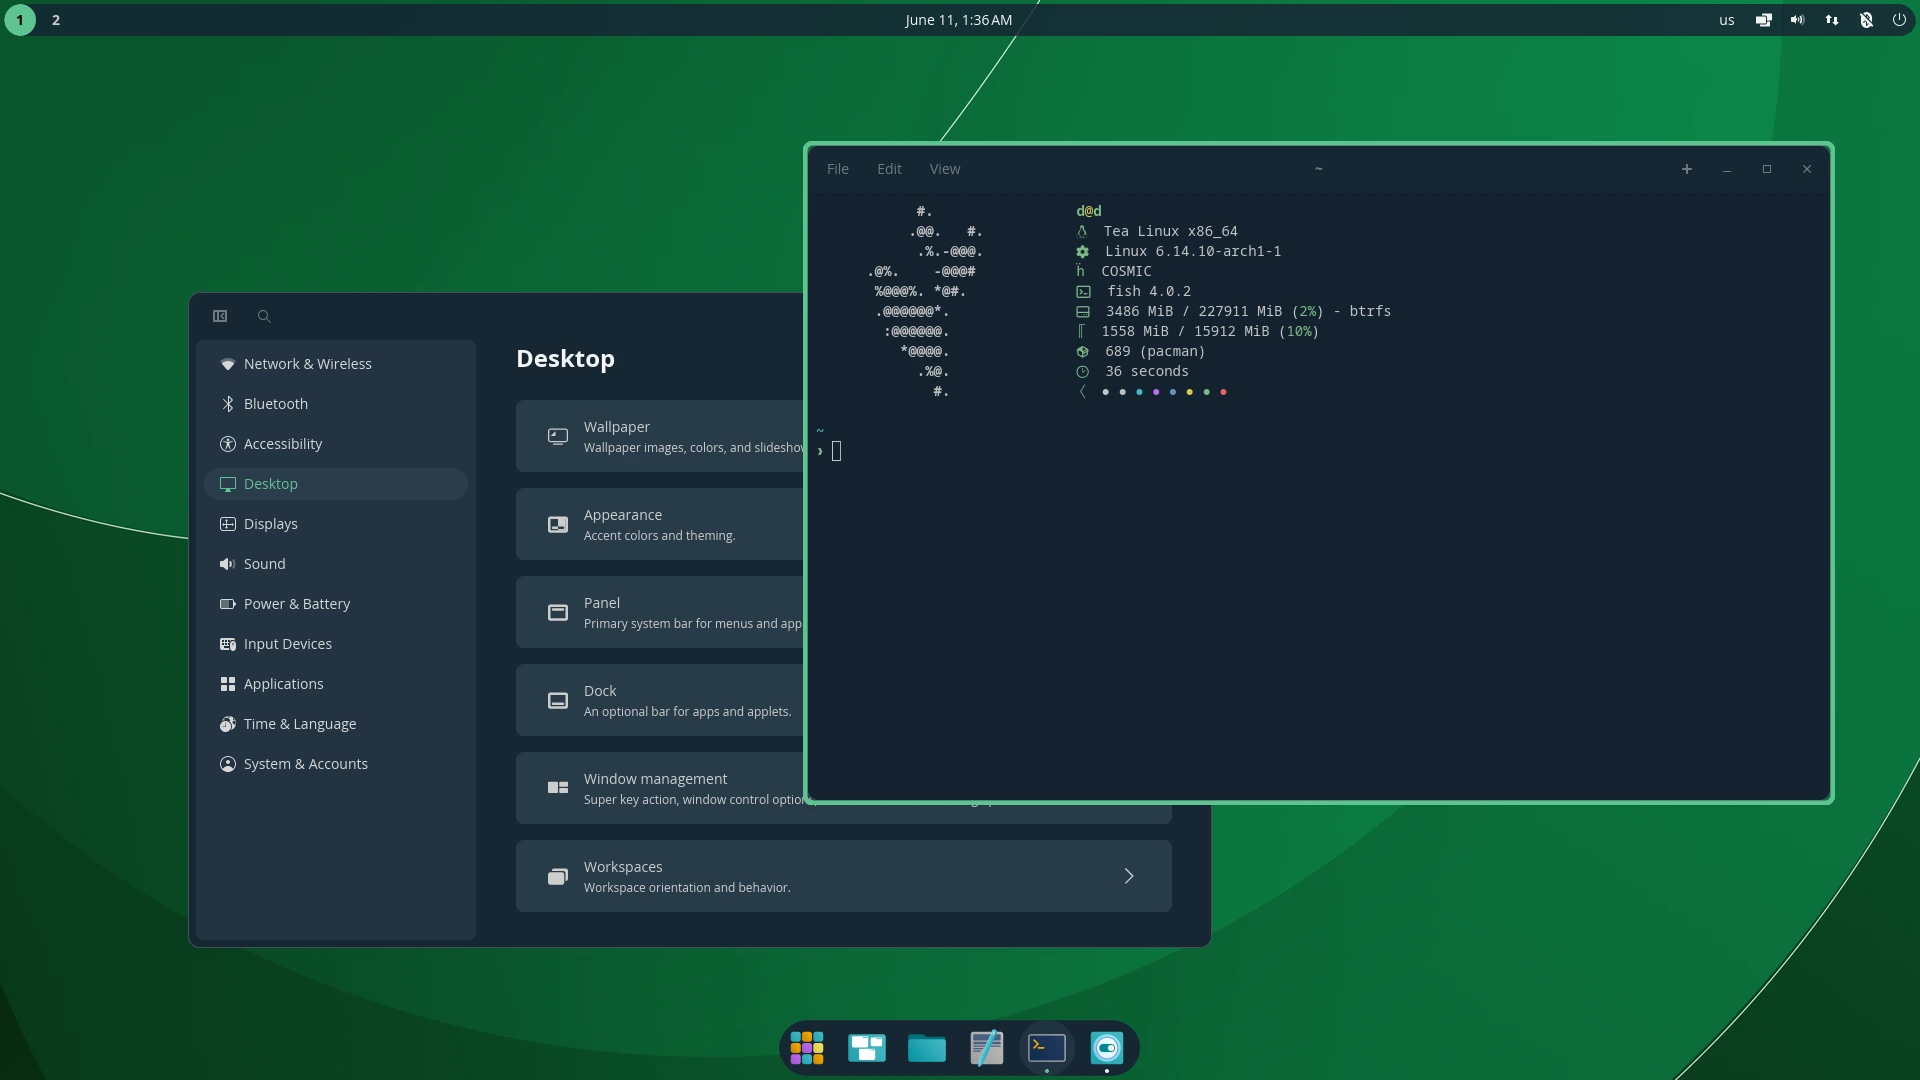Screen dimensions: 1920x1080
Task: Click the volume icon in the top bar
Action: pyautogui.click(x=1796, y=20)
